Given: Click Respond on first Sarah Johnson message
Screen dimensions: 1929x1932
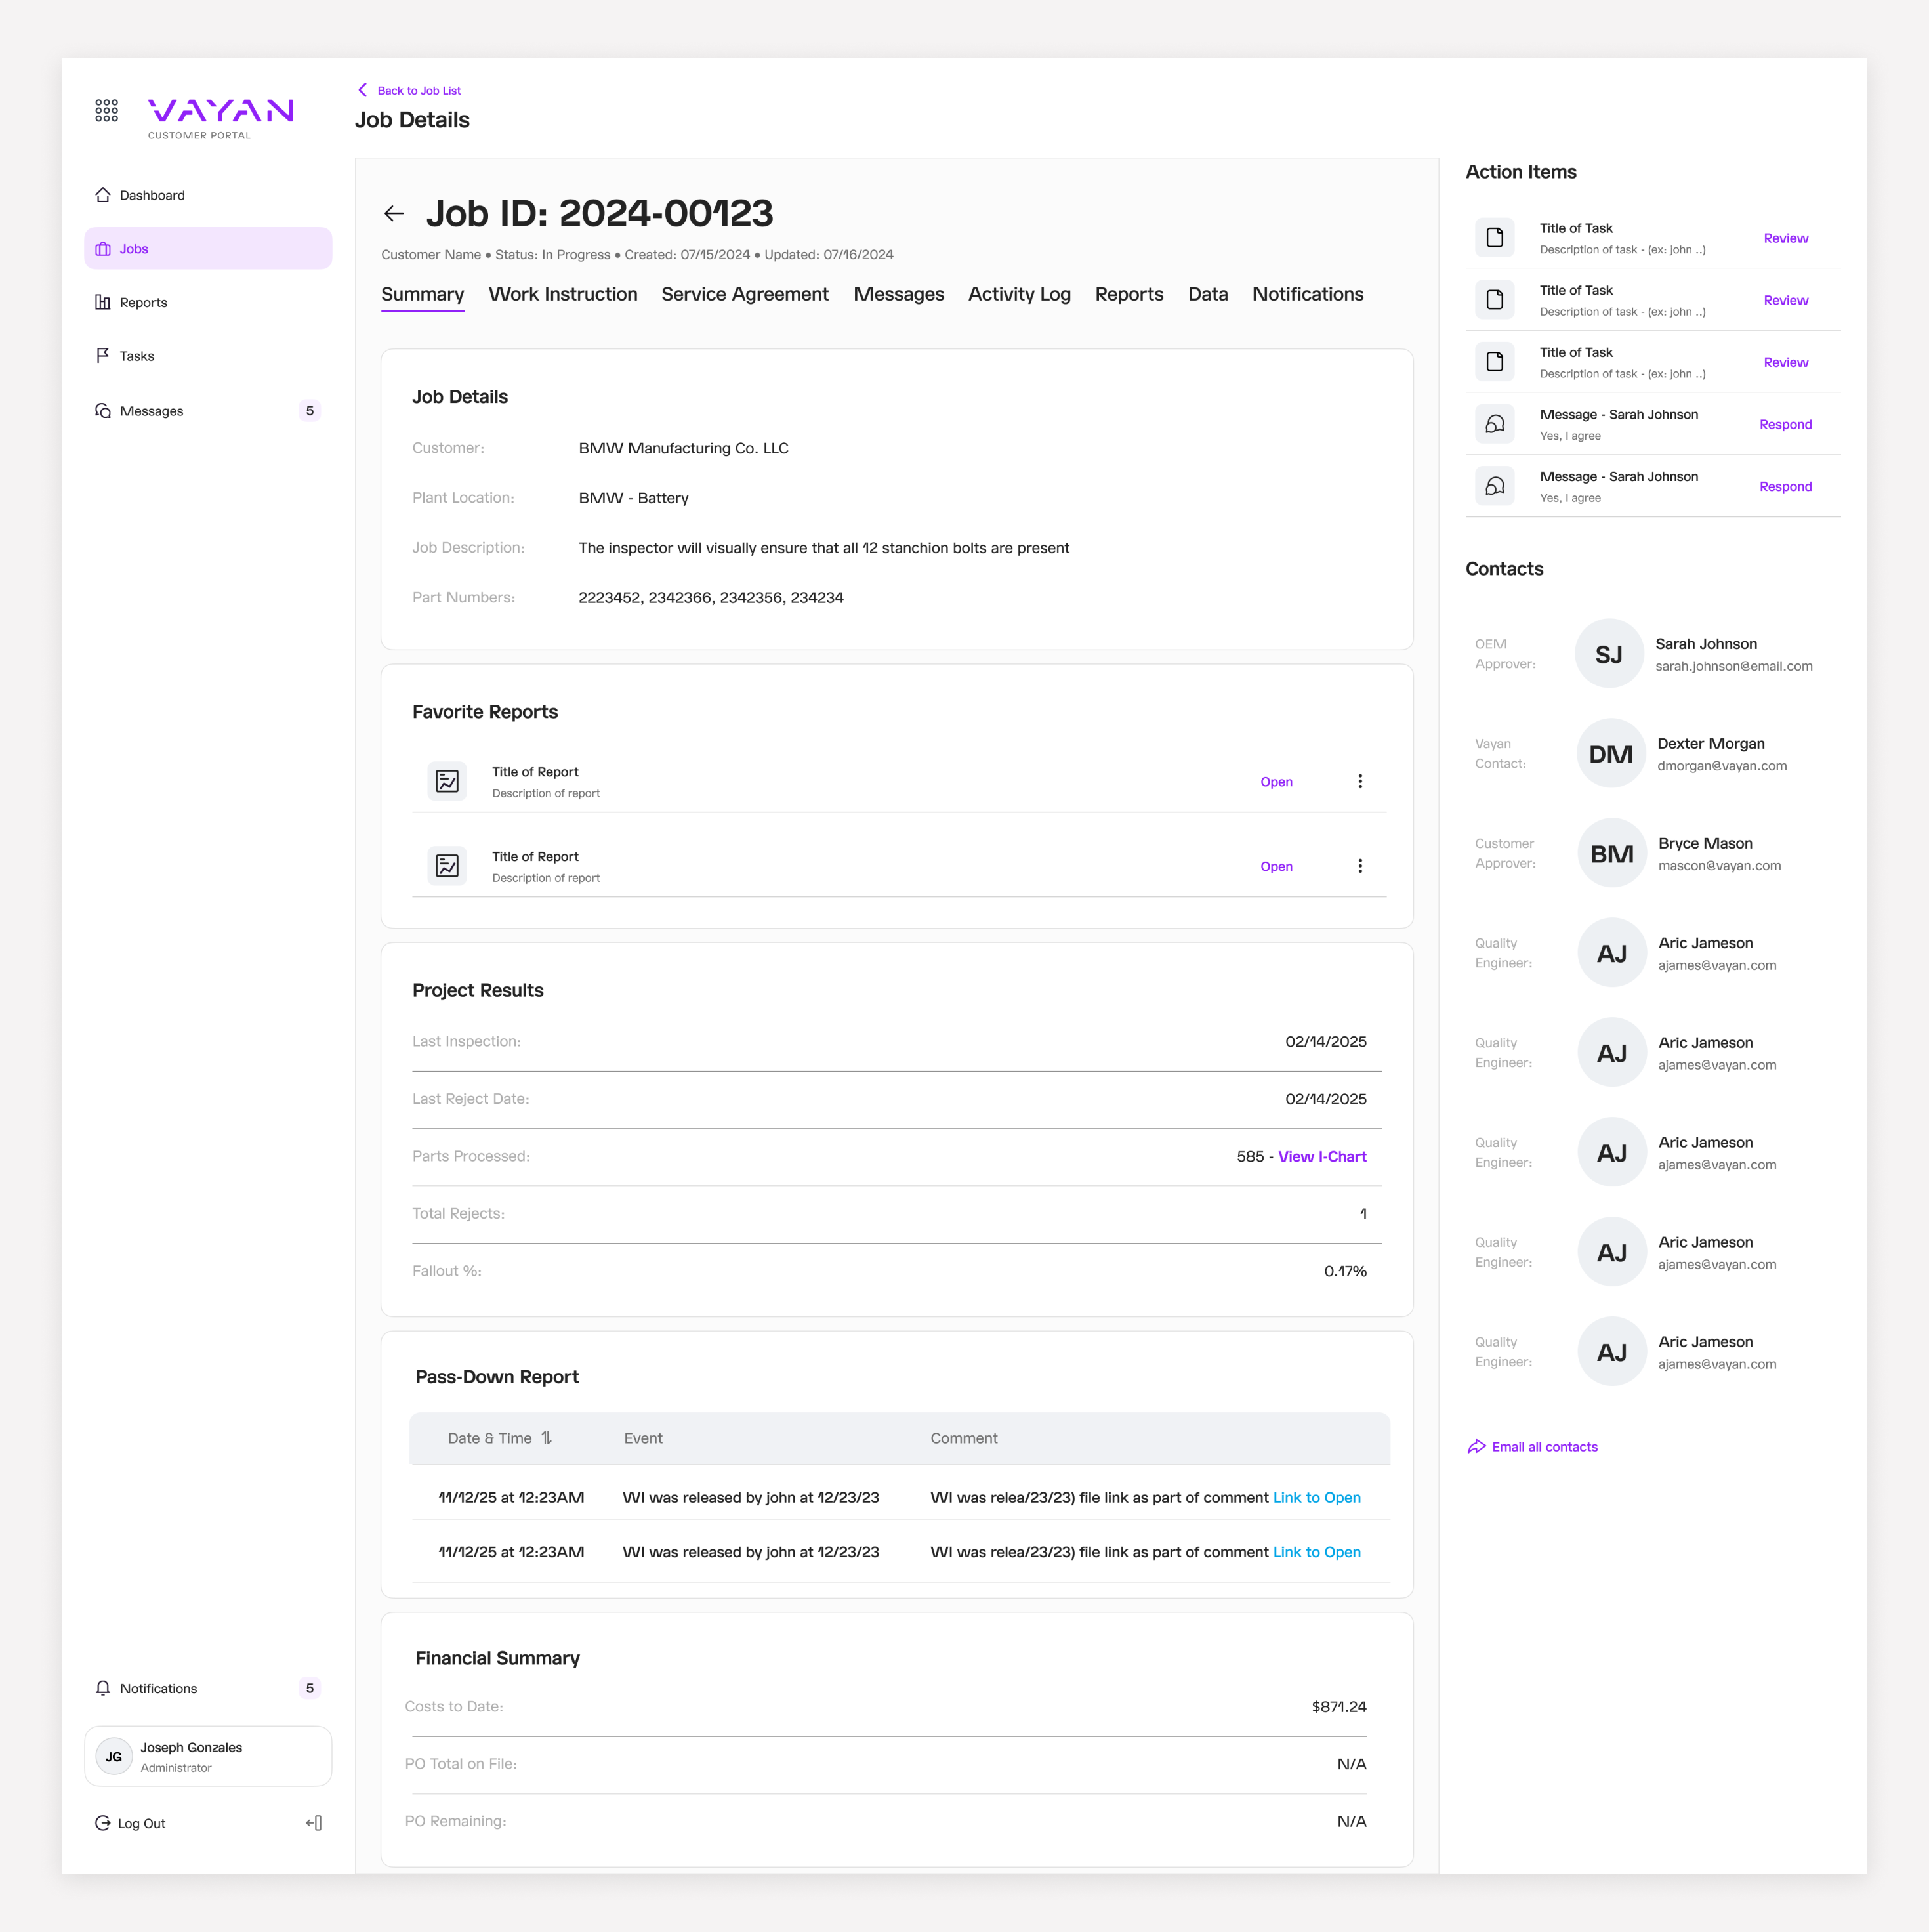Looking at the screenshot, I should pos(1785,424).
